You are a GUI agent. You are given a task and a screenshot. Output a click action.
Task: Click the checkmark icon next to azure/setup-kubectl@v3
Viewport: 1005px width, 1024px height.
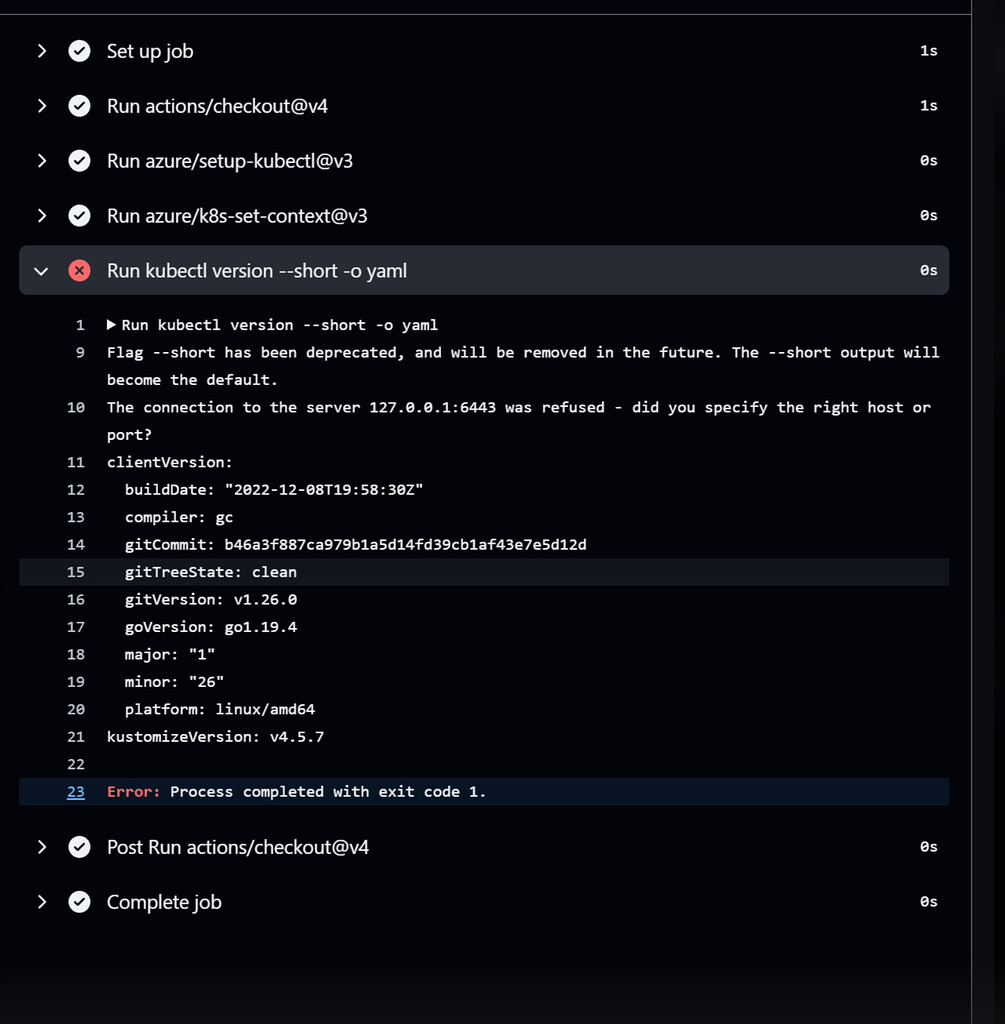pyautogui.click(x=79, y=161)
